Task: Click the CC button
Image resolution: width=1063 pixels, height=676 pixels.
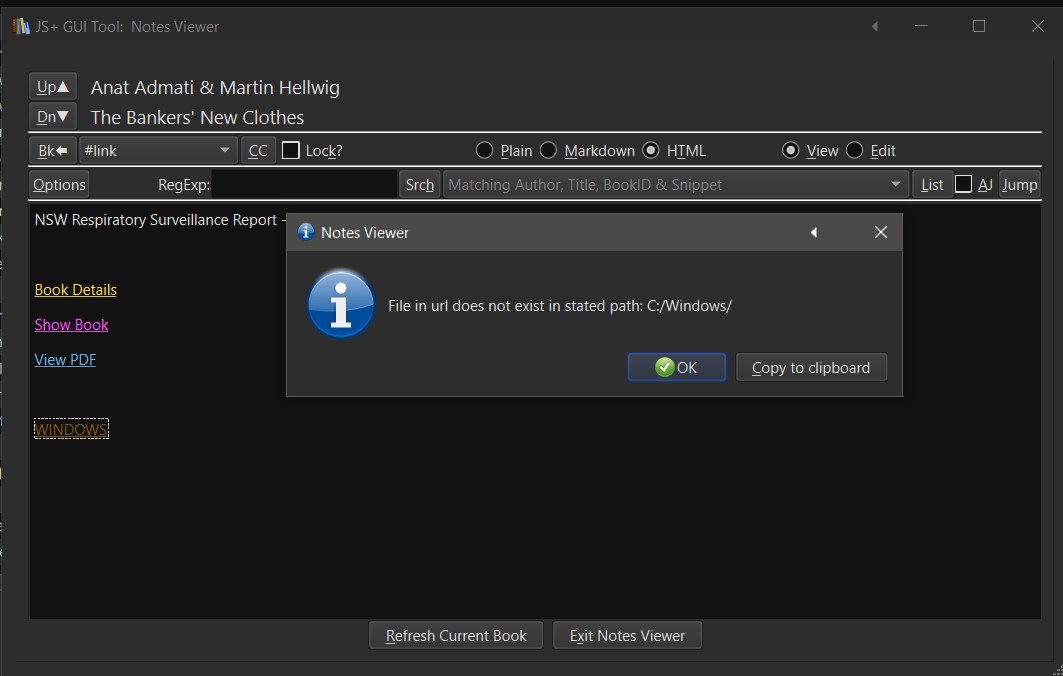Action: pyautogui.click(x=258, y=151)
